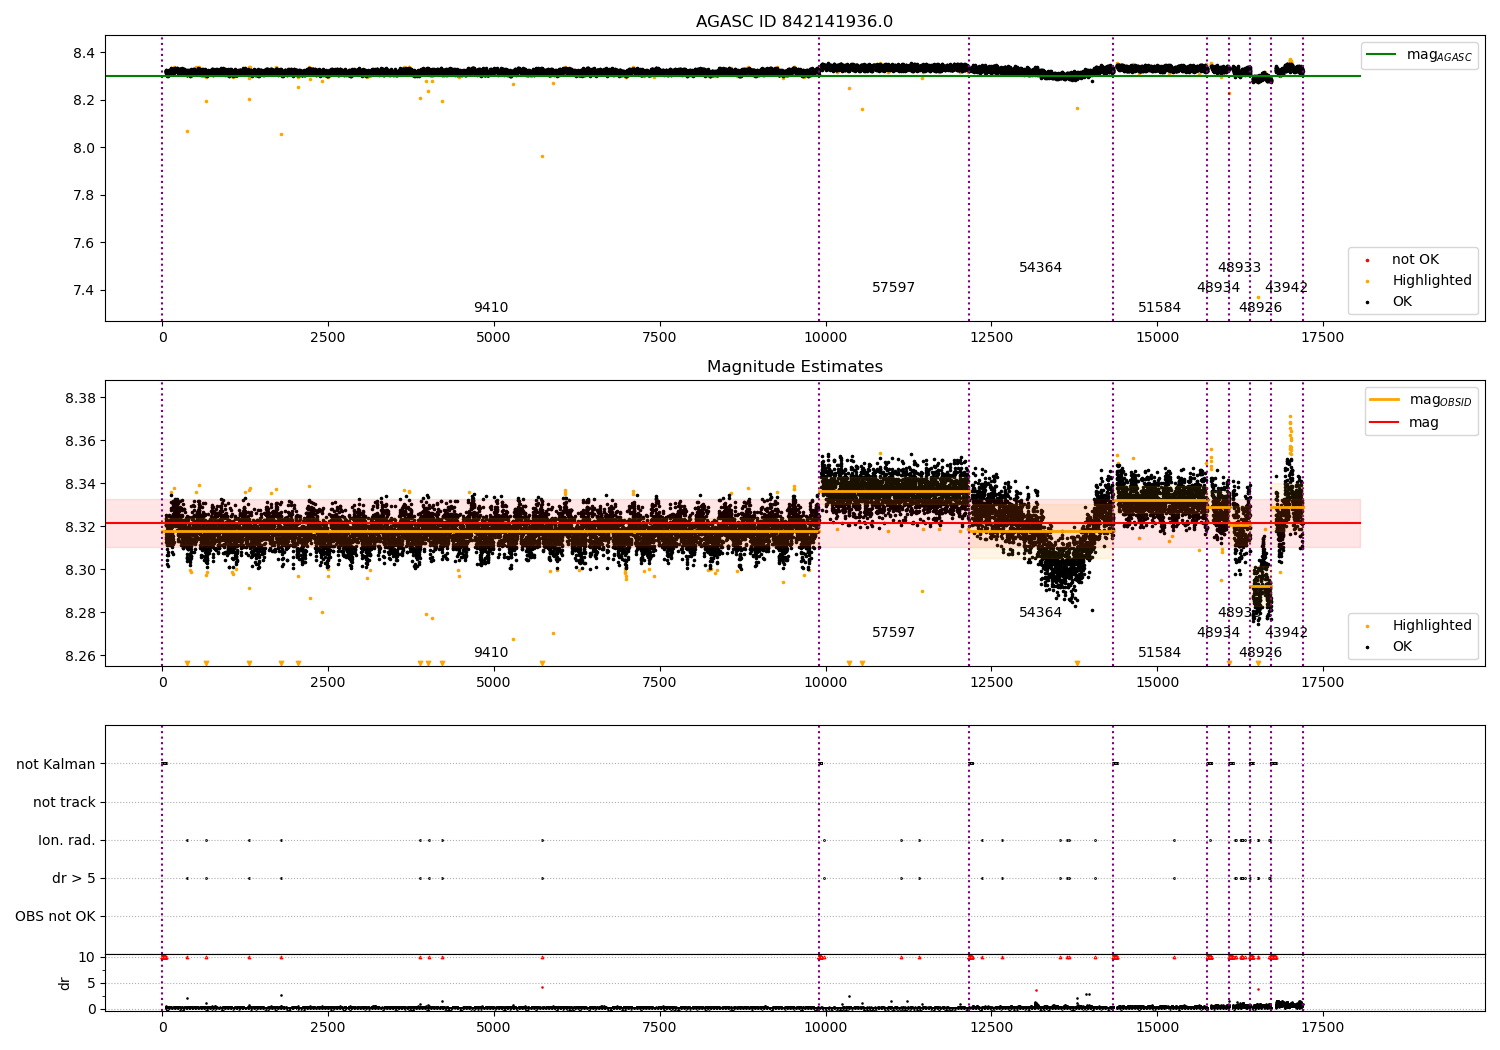Click OBSID label 57597 in Magnitude Estimates plot

coord(893,633)
